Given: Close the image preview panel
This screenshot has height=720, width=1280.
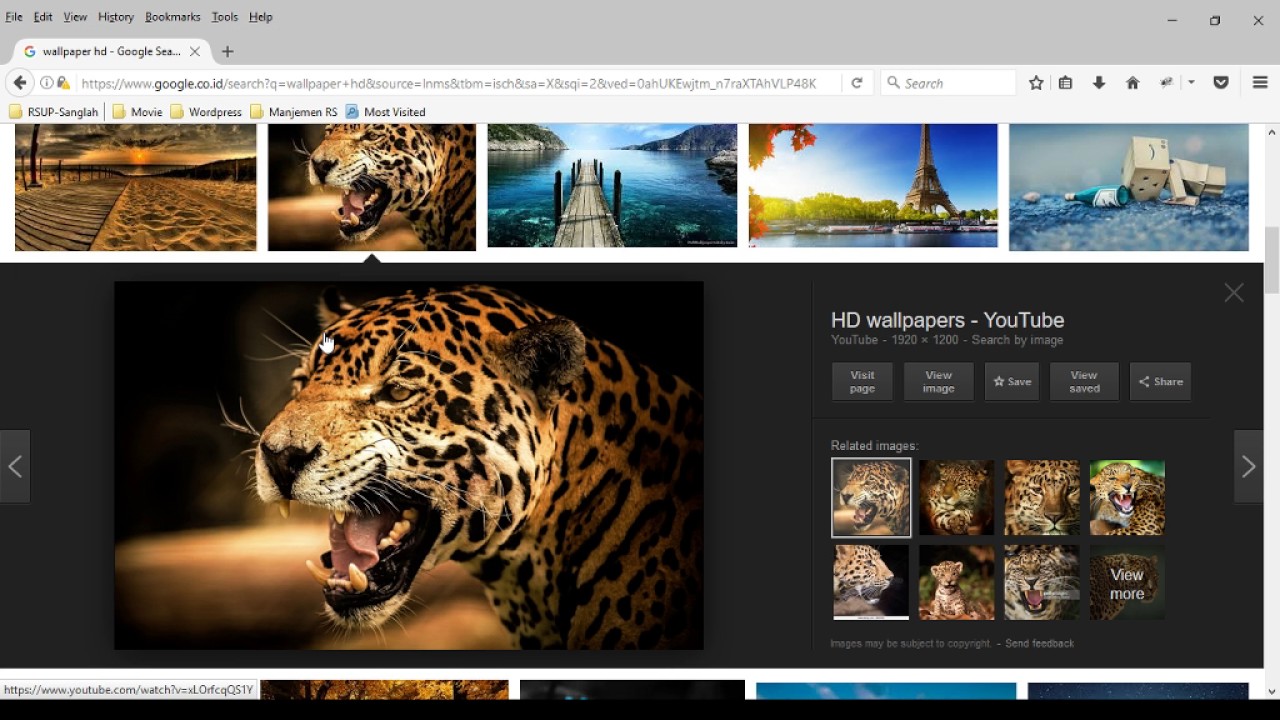Looking at the screenshot, I should point(1234,293).
